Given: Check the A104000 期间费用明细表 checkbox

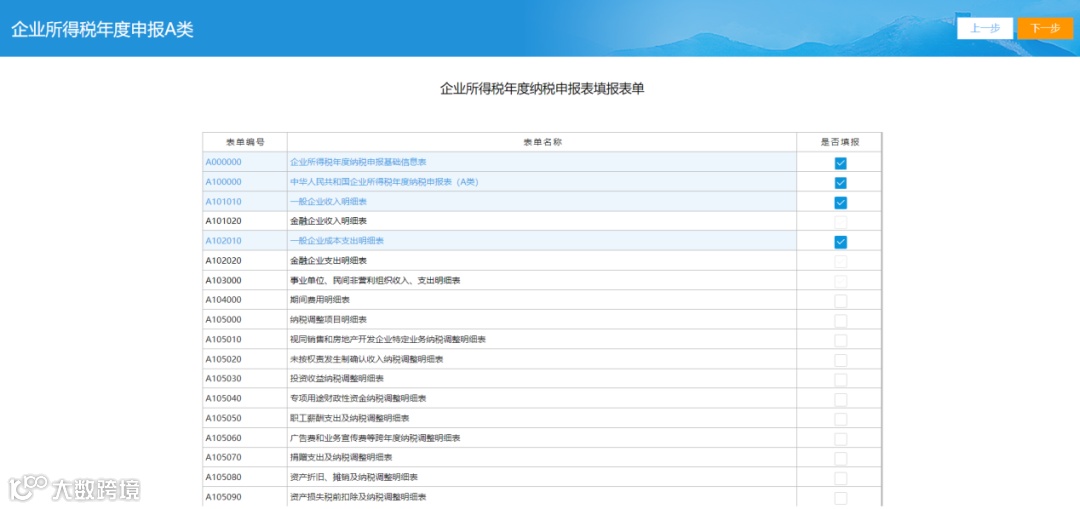Looking at the screenshot, I should pos(840,301).
